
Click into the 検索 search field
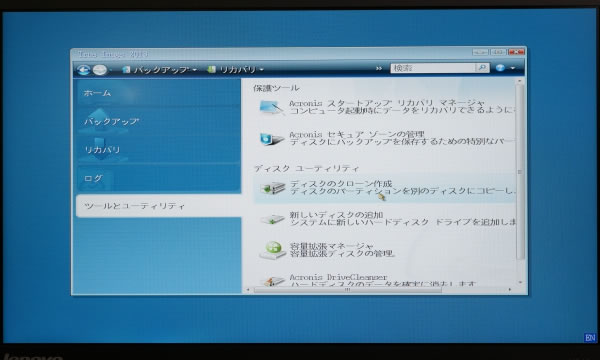click(433, 68)
